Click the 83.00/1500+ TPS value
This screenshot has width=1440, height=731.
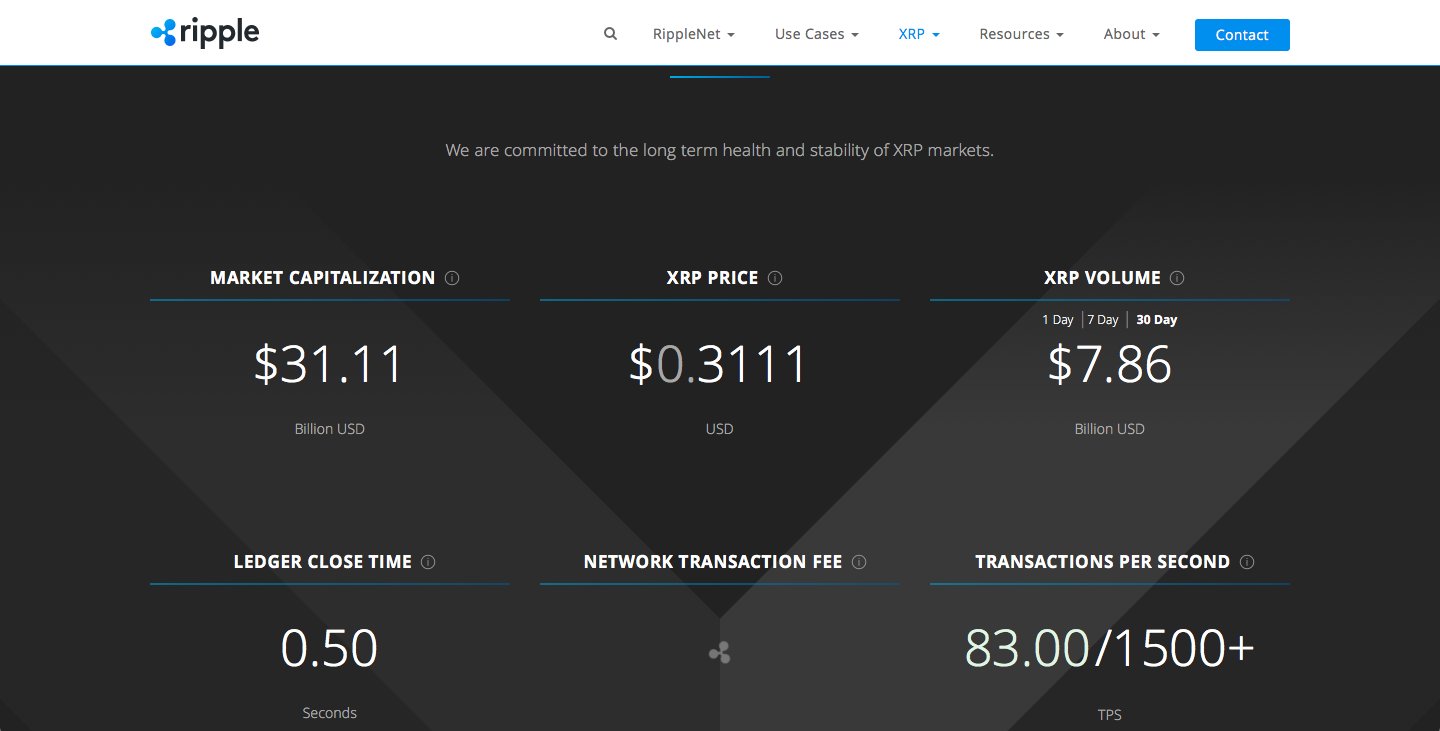click(x=1109, y=648)
